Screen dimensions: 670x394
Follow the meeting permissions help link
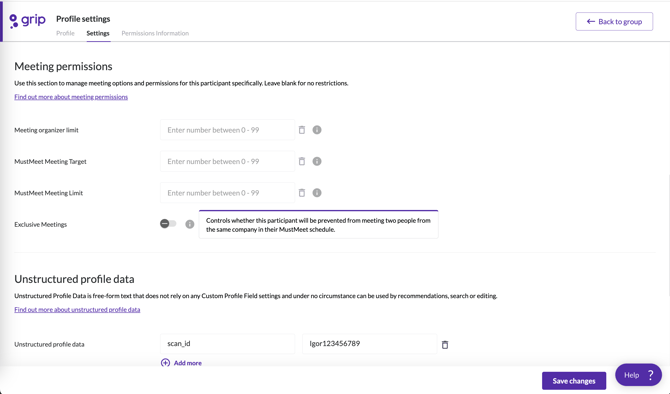tap(71, 97)
